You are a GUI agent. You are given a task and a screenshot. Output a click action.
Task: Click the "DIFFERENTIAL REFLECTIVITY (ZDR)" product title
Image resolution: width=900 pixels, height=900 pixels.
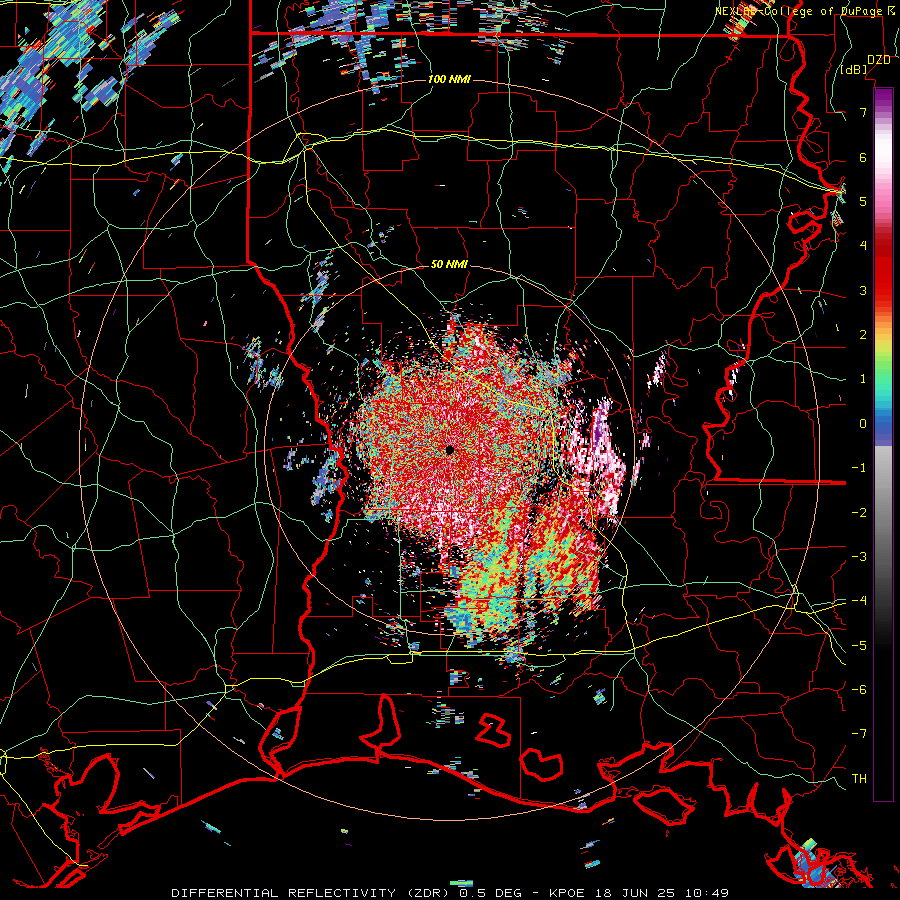(312, 893)
